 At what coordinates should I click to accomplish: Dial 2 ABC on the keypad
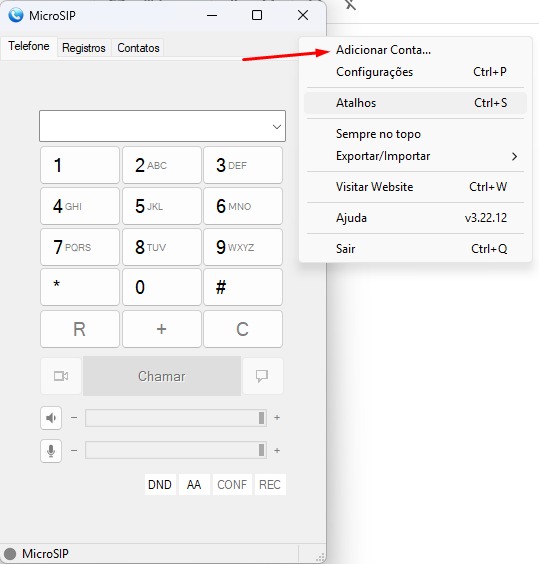pos(162,165)
